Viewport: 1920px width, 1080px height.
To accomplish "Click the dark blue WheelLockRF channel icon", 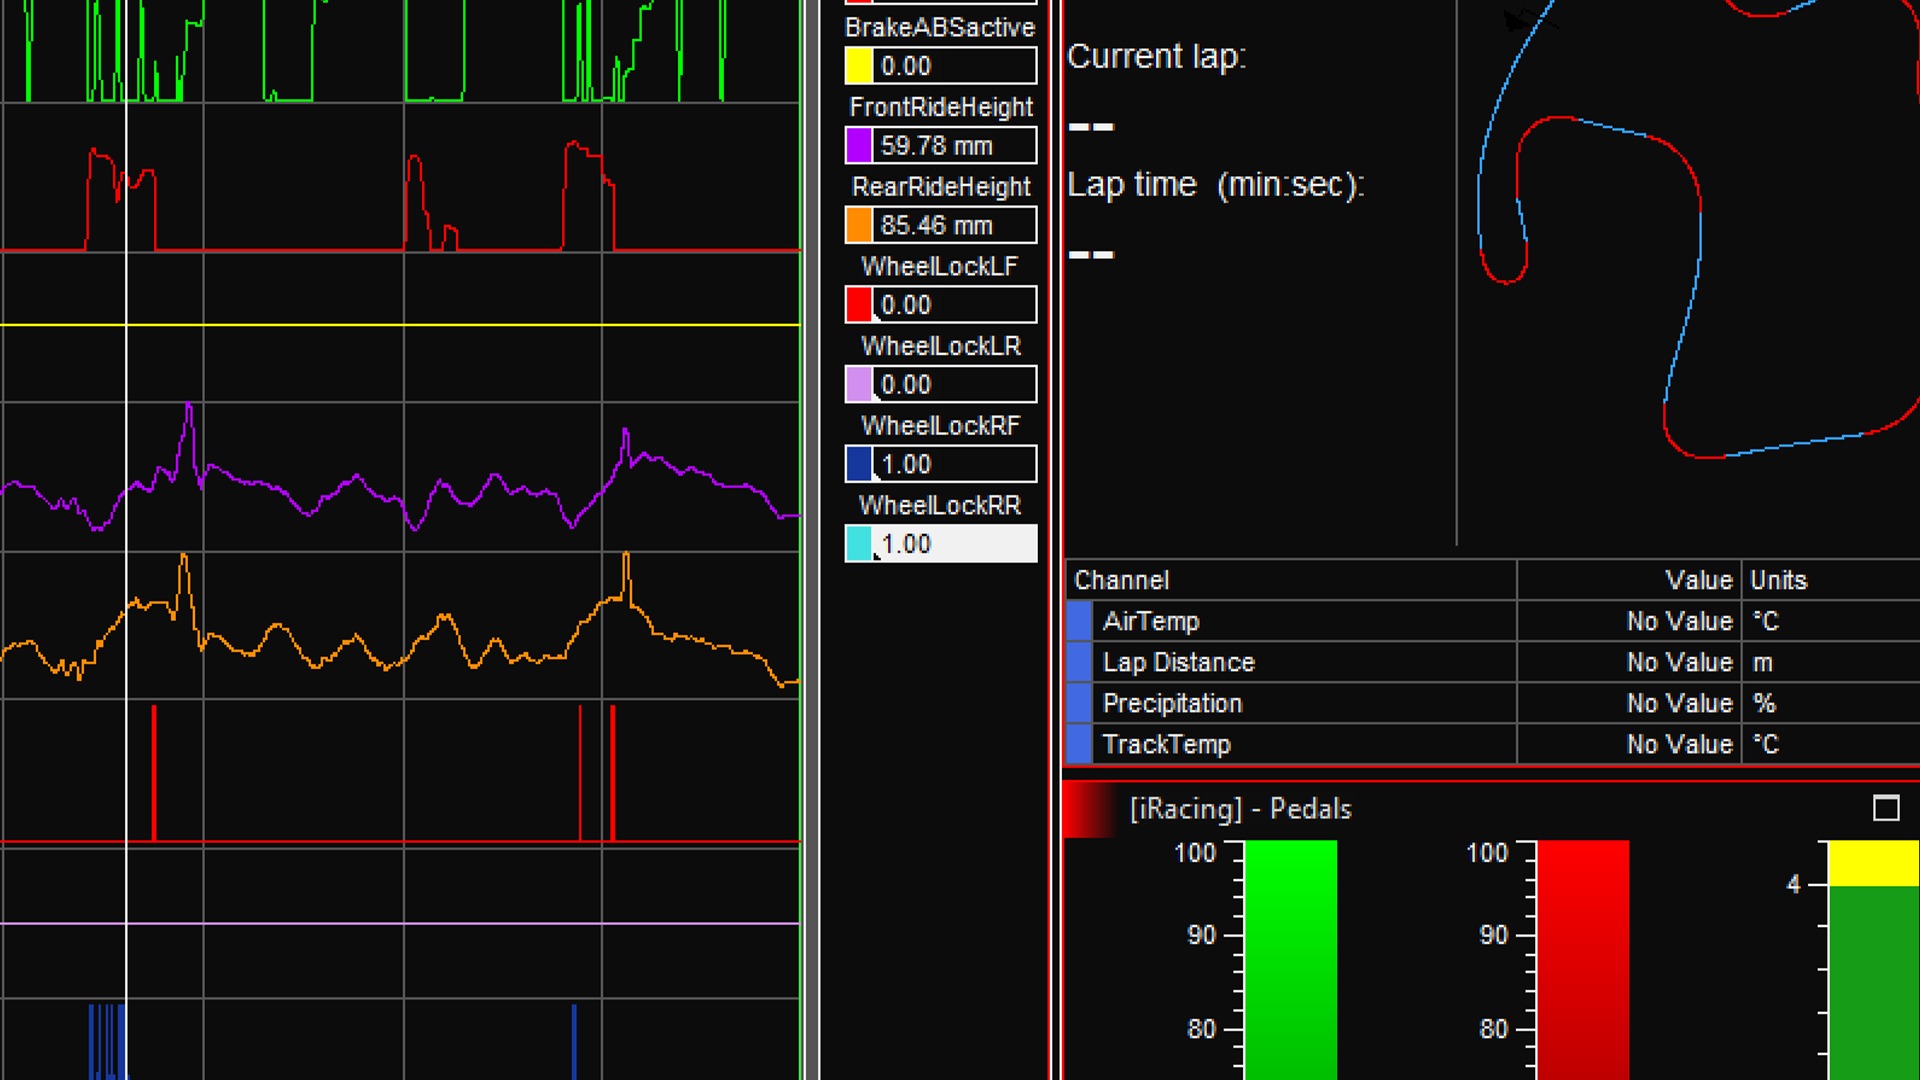I will pos(859,464).
